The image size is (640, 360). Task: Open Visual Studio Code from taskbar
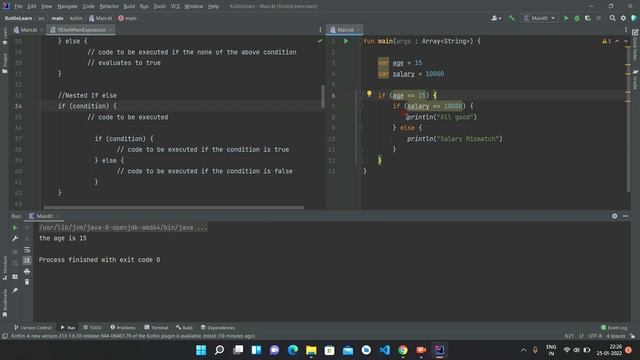click(x=384, y=350)
